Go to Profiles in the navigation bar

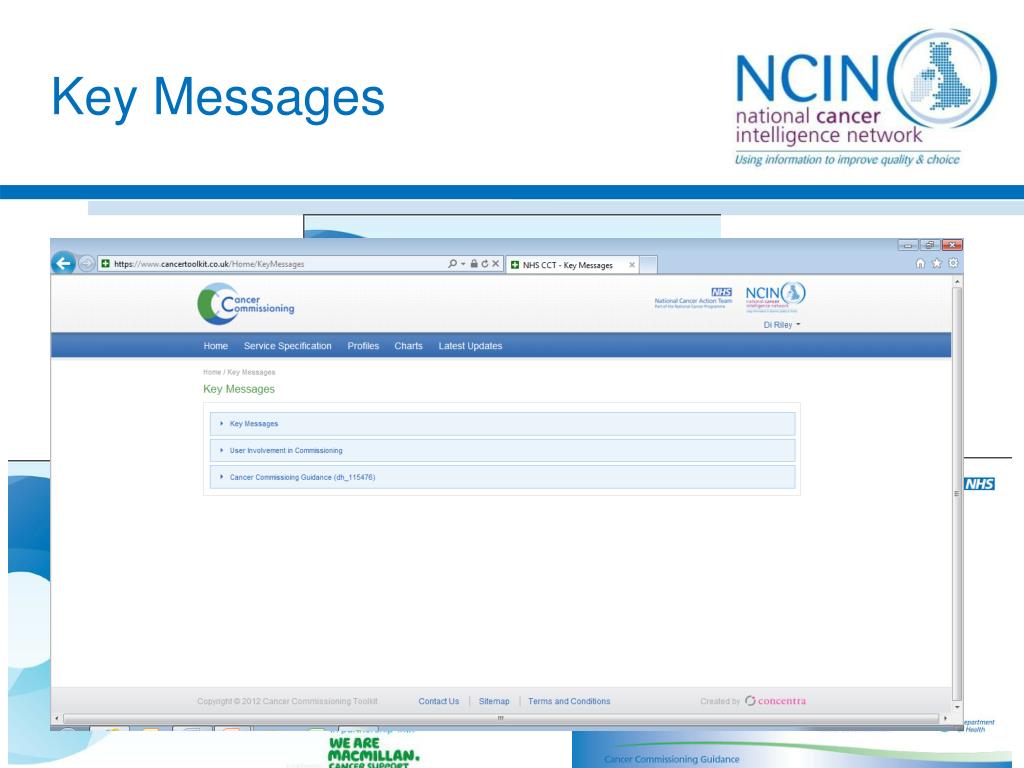point(363,346)
